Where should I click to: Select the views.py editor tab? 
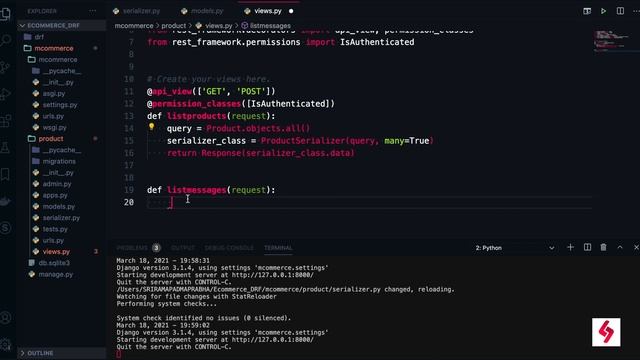[268, 11]
